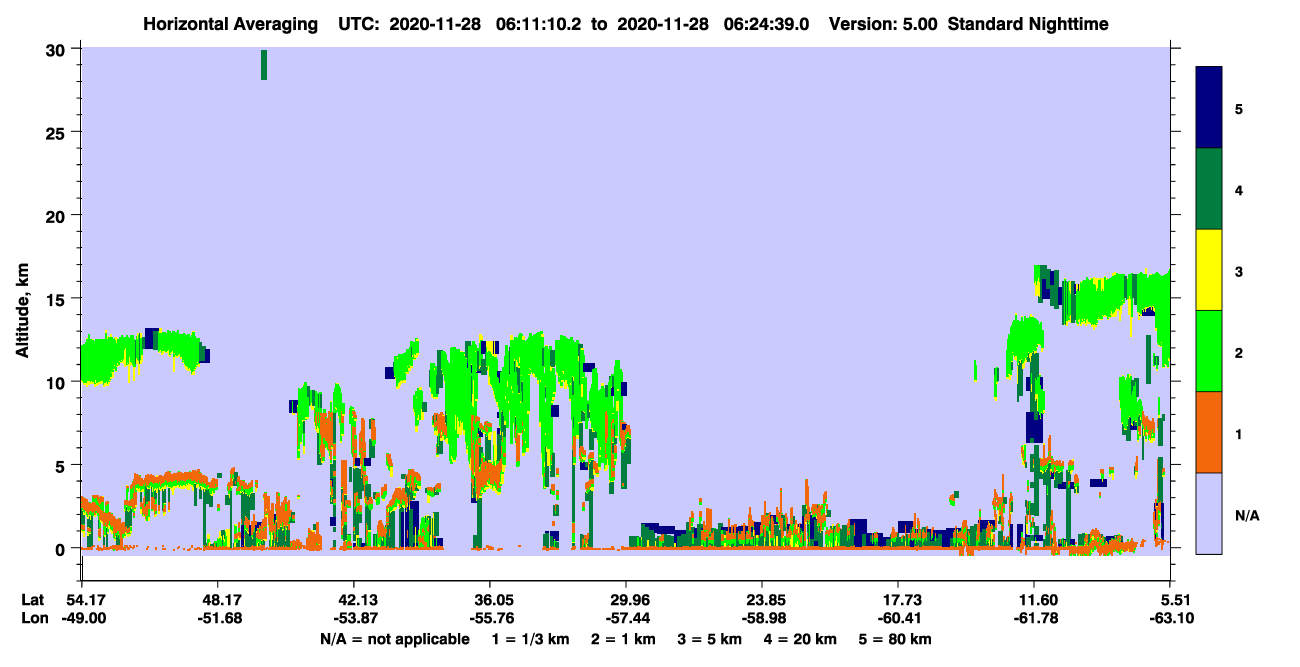This screenshot has height=667, width=1300.
Task: Click the colorbar label 'N/A'
Action: pos(1246,516)
